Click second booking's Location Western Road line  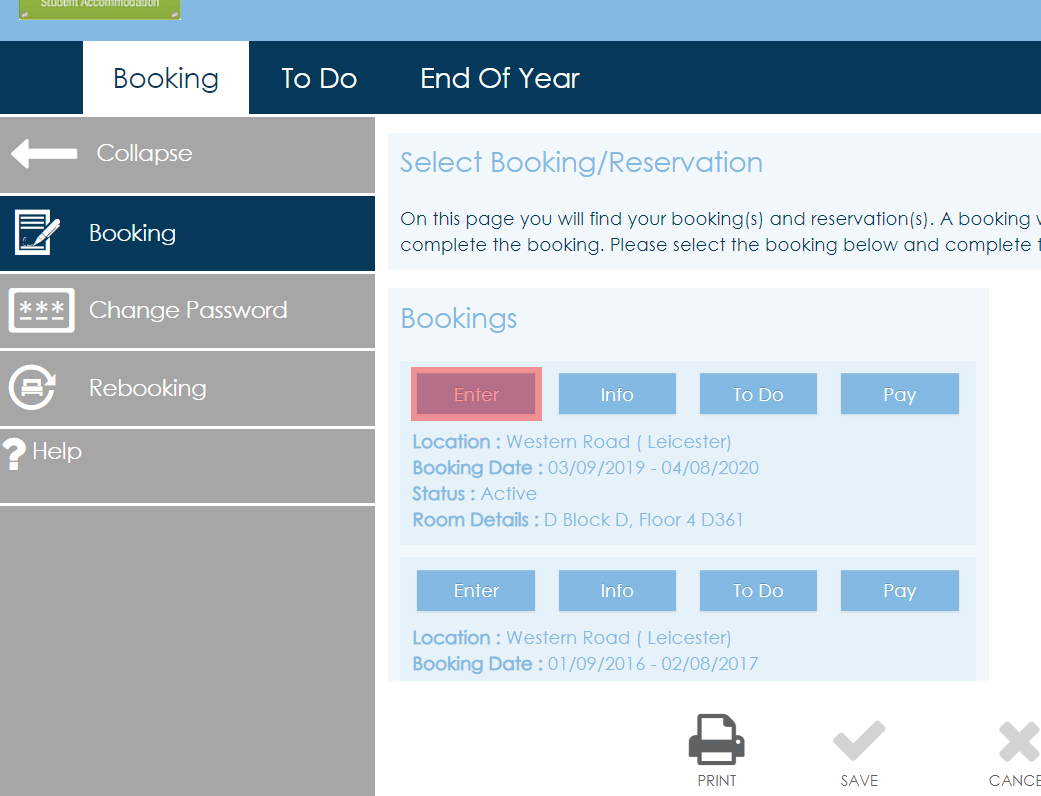[572, 637]
